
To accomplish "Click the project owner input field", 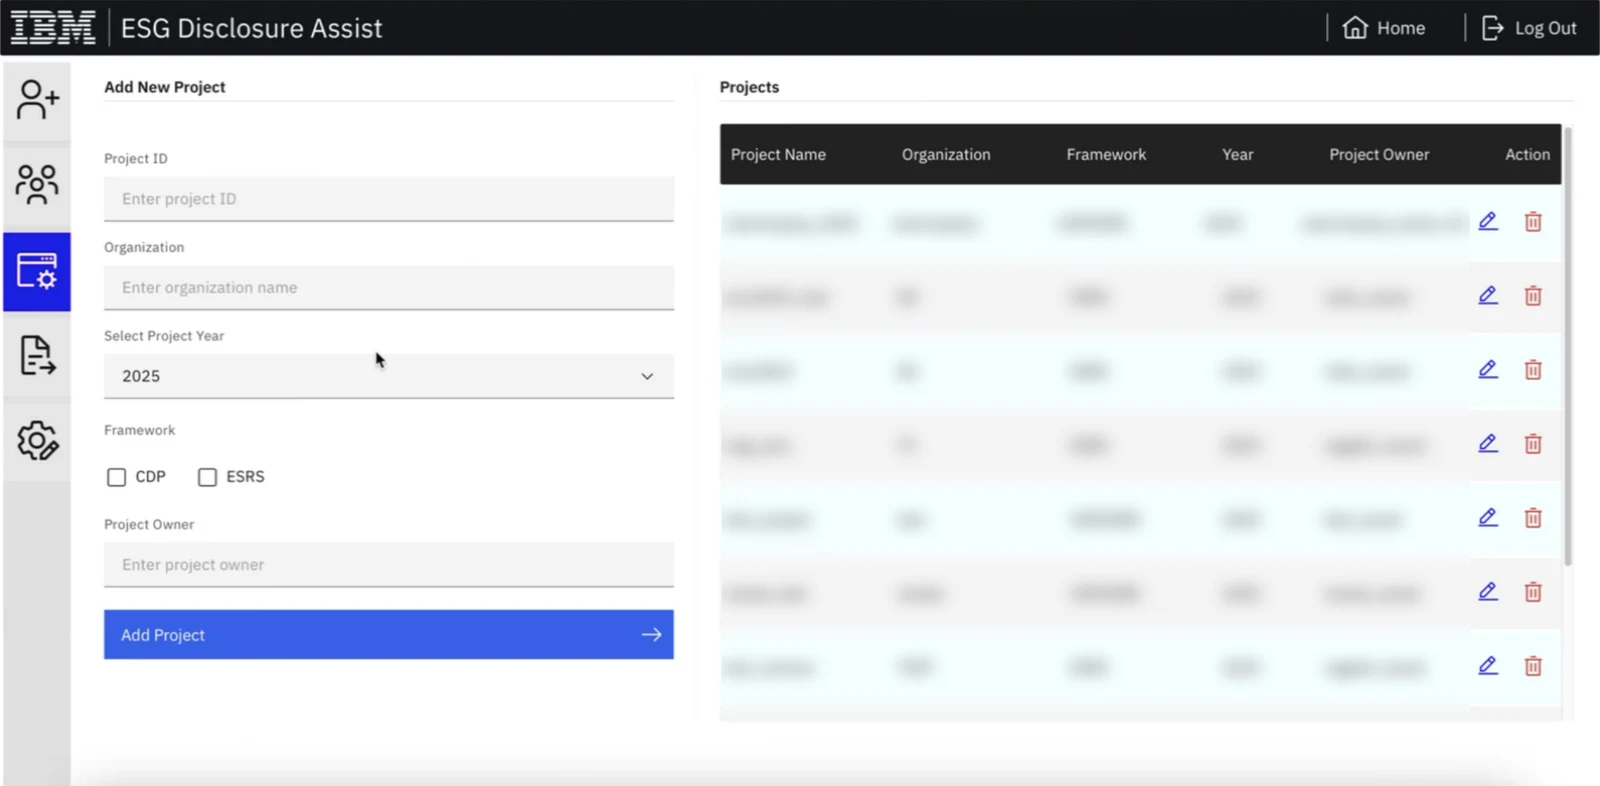I will pyautogui.click(x=389, y=565).
